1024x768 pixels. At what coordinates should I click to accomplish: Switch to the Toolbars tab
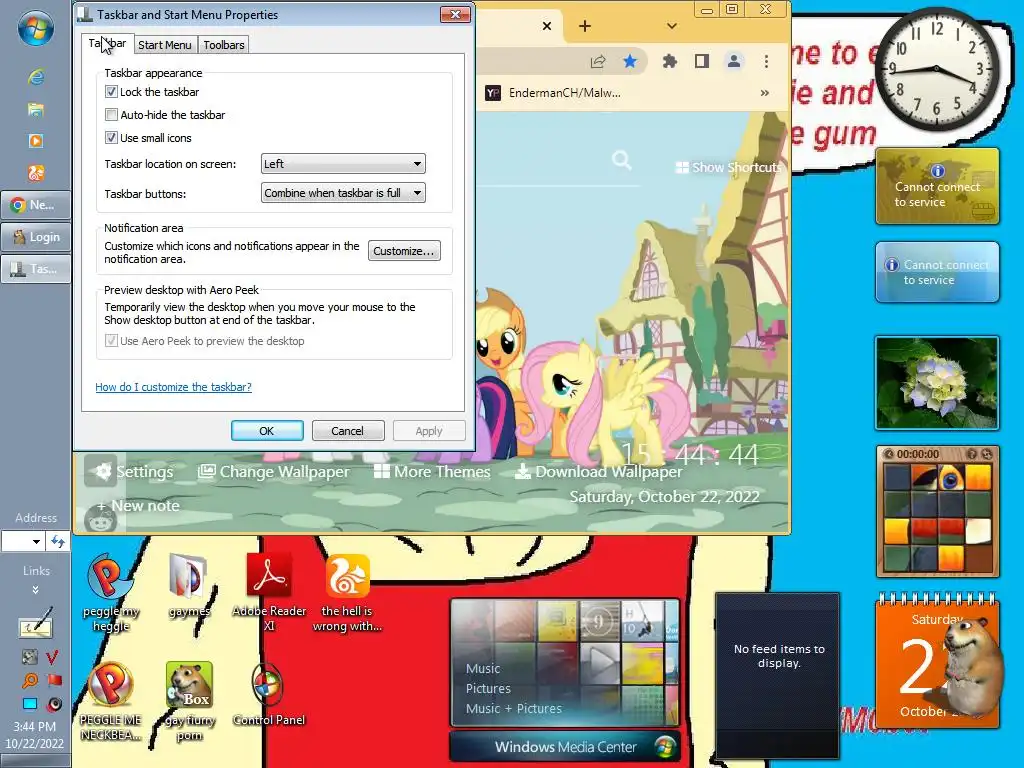point(223,45)
